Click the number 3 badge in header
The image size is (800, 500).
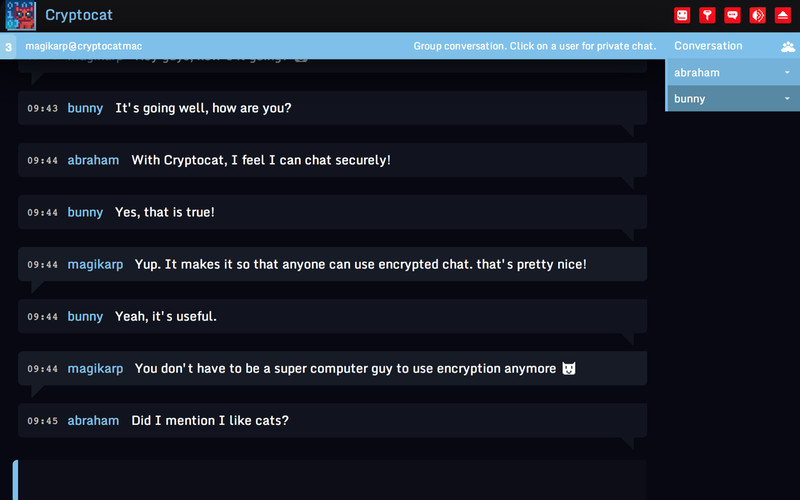pos(8,47)
